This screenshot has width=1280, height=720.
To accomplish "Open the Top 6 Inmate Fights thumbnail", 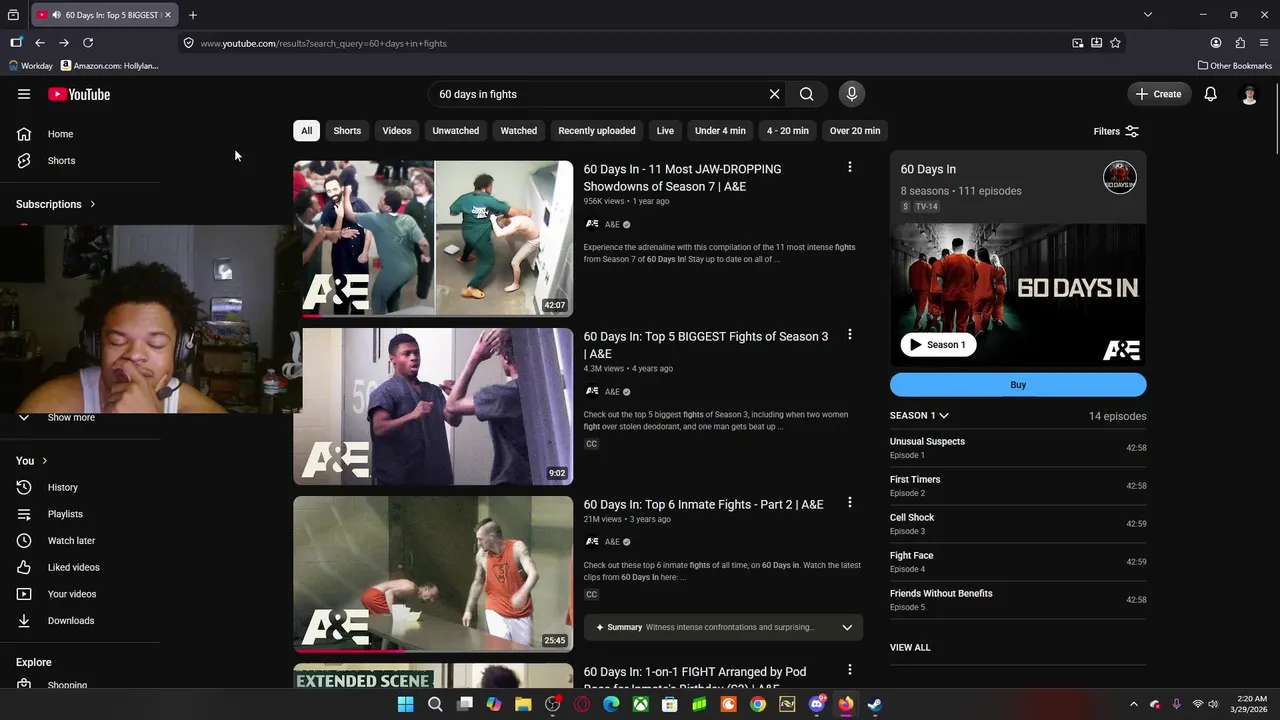I will pos(433,574).
